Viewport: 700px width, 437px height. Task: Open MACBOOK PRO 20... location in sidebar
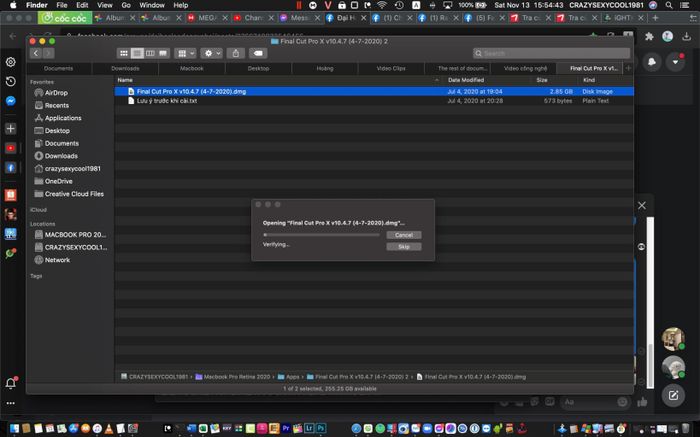pyautogui.click(x=70, y=234)
